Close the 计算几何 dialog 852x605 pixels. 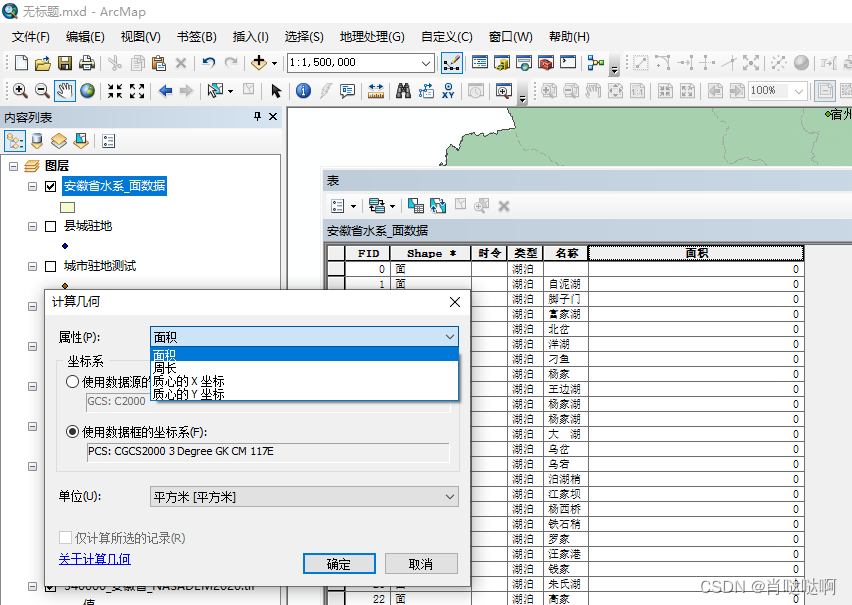point(455,302)
